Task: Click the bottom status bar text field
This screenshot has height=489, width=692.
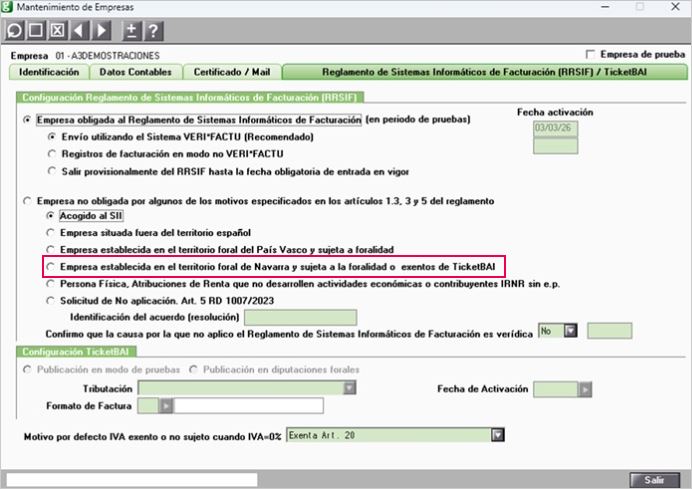Action: 132,480
